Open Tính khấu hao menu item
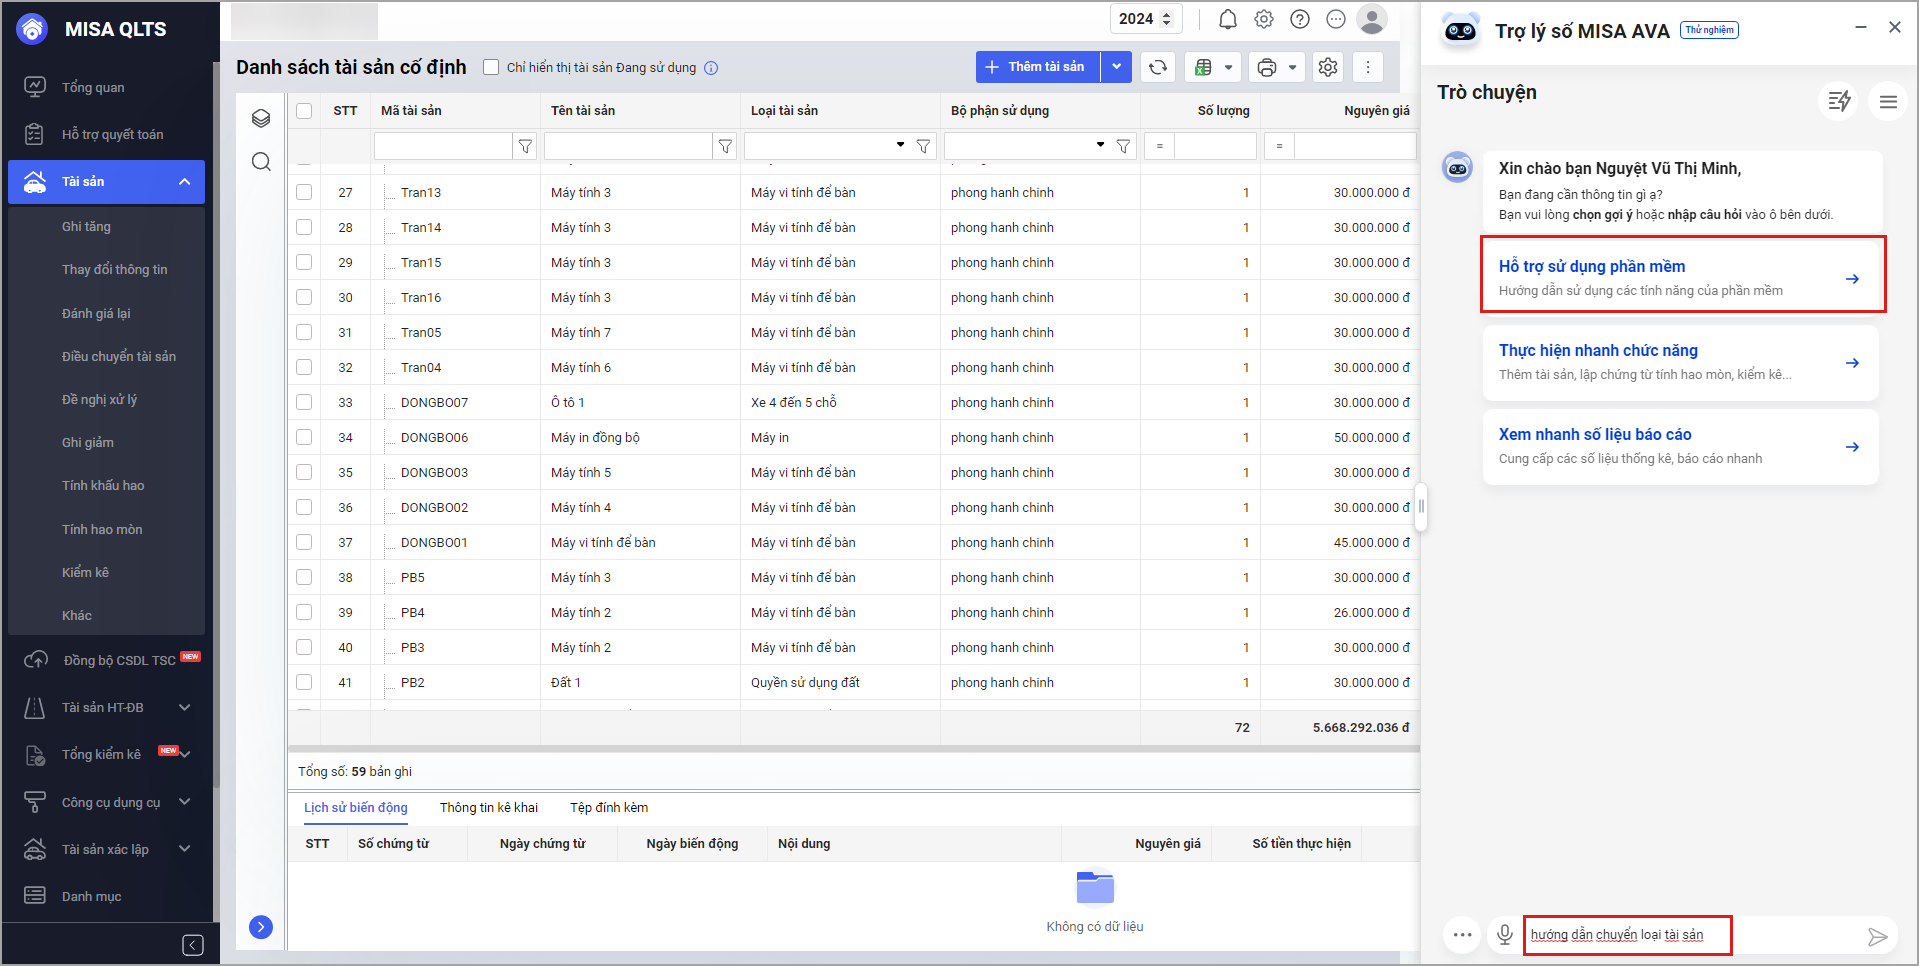The width and height of the screenshot is (1919, 966). (103, 486)
